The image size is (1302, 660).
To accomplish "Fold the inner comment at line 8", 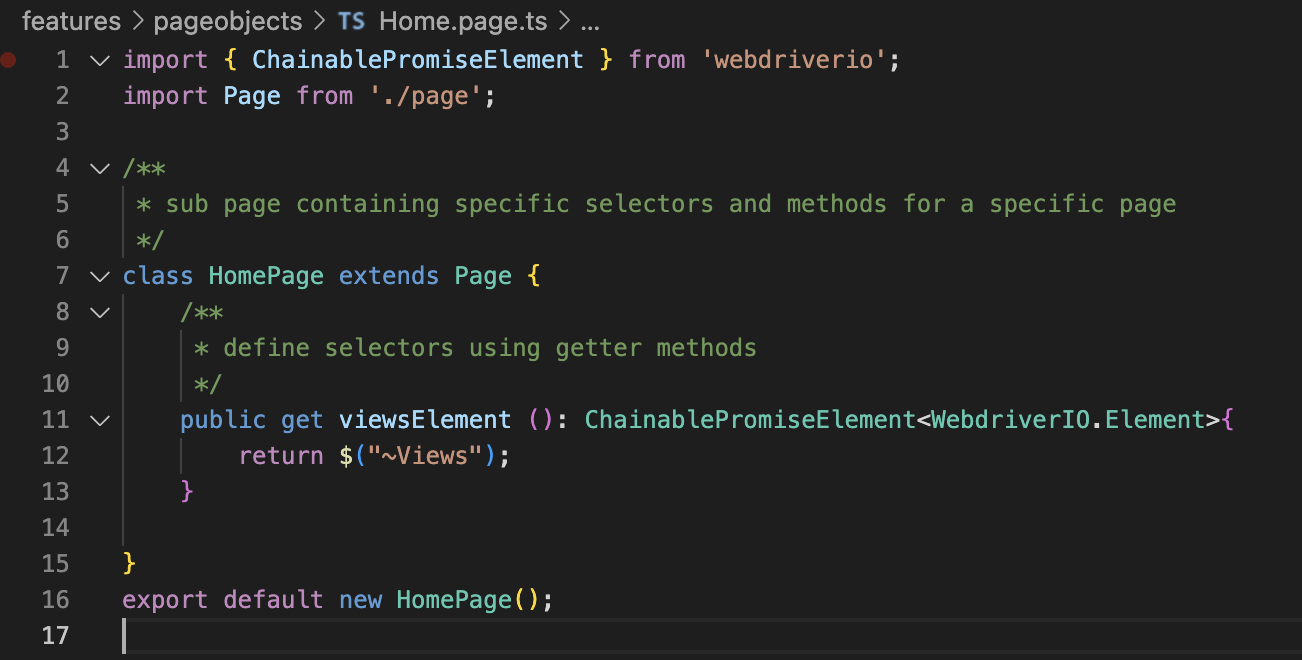I will [x=99, y=312].
